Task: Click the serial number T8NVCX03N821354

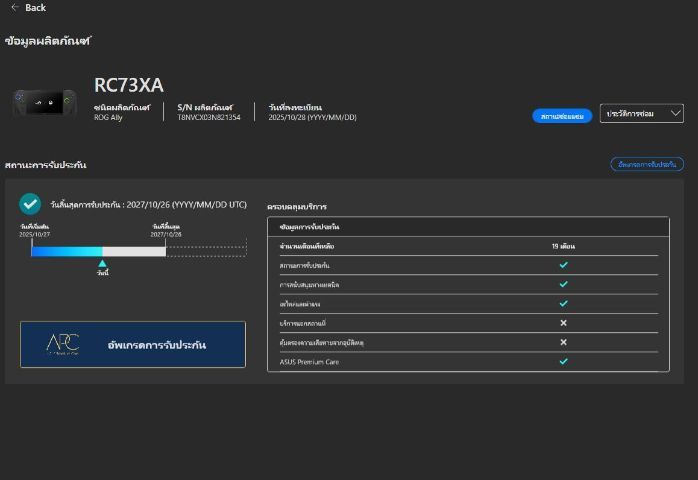Action: click(x=209, y=117)
